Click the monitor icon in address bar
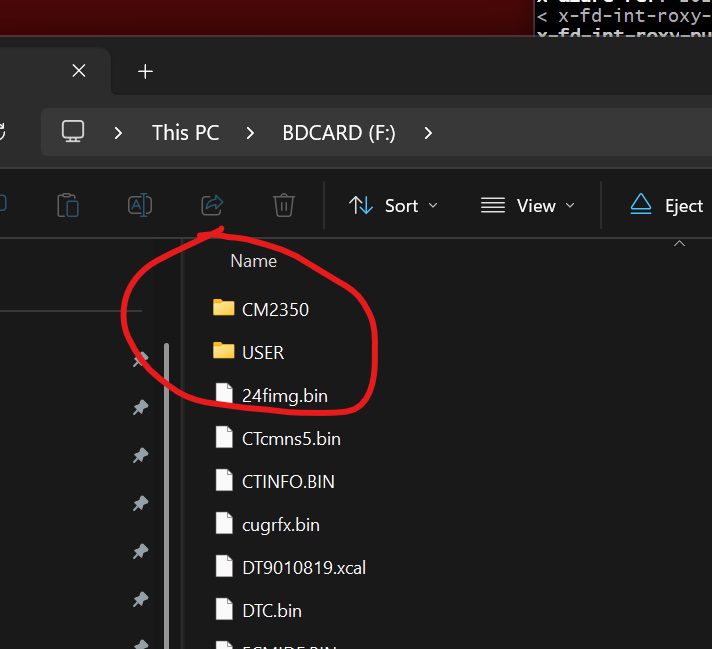 tap(73, 132)
